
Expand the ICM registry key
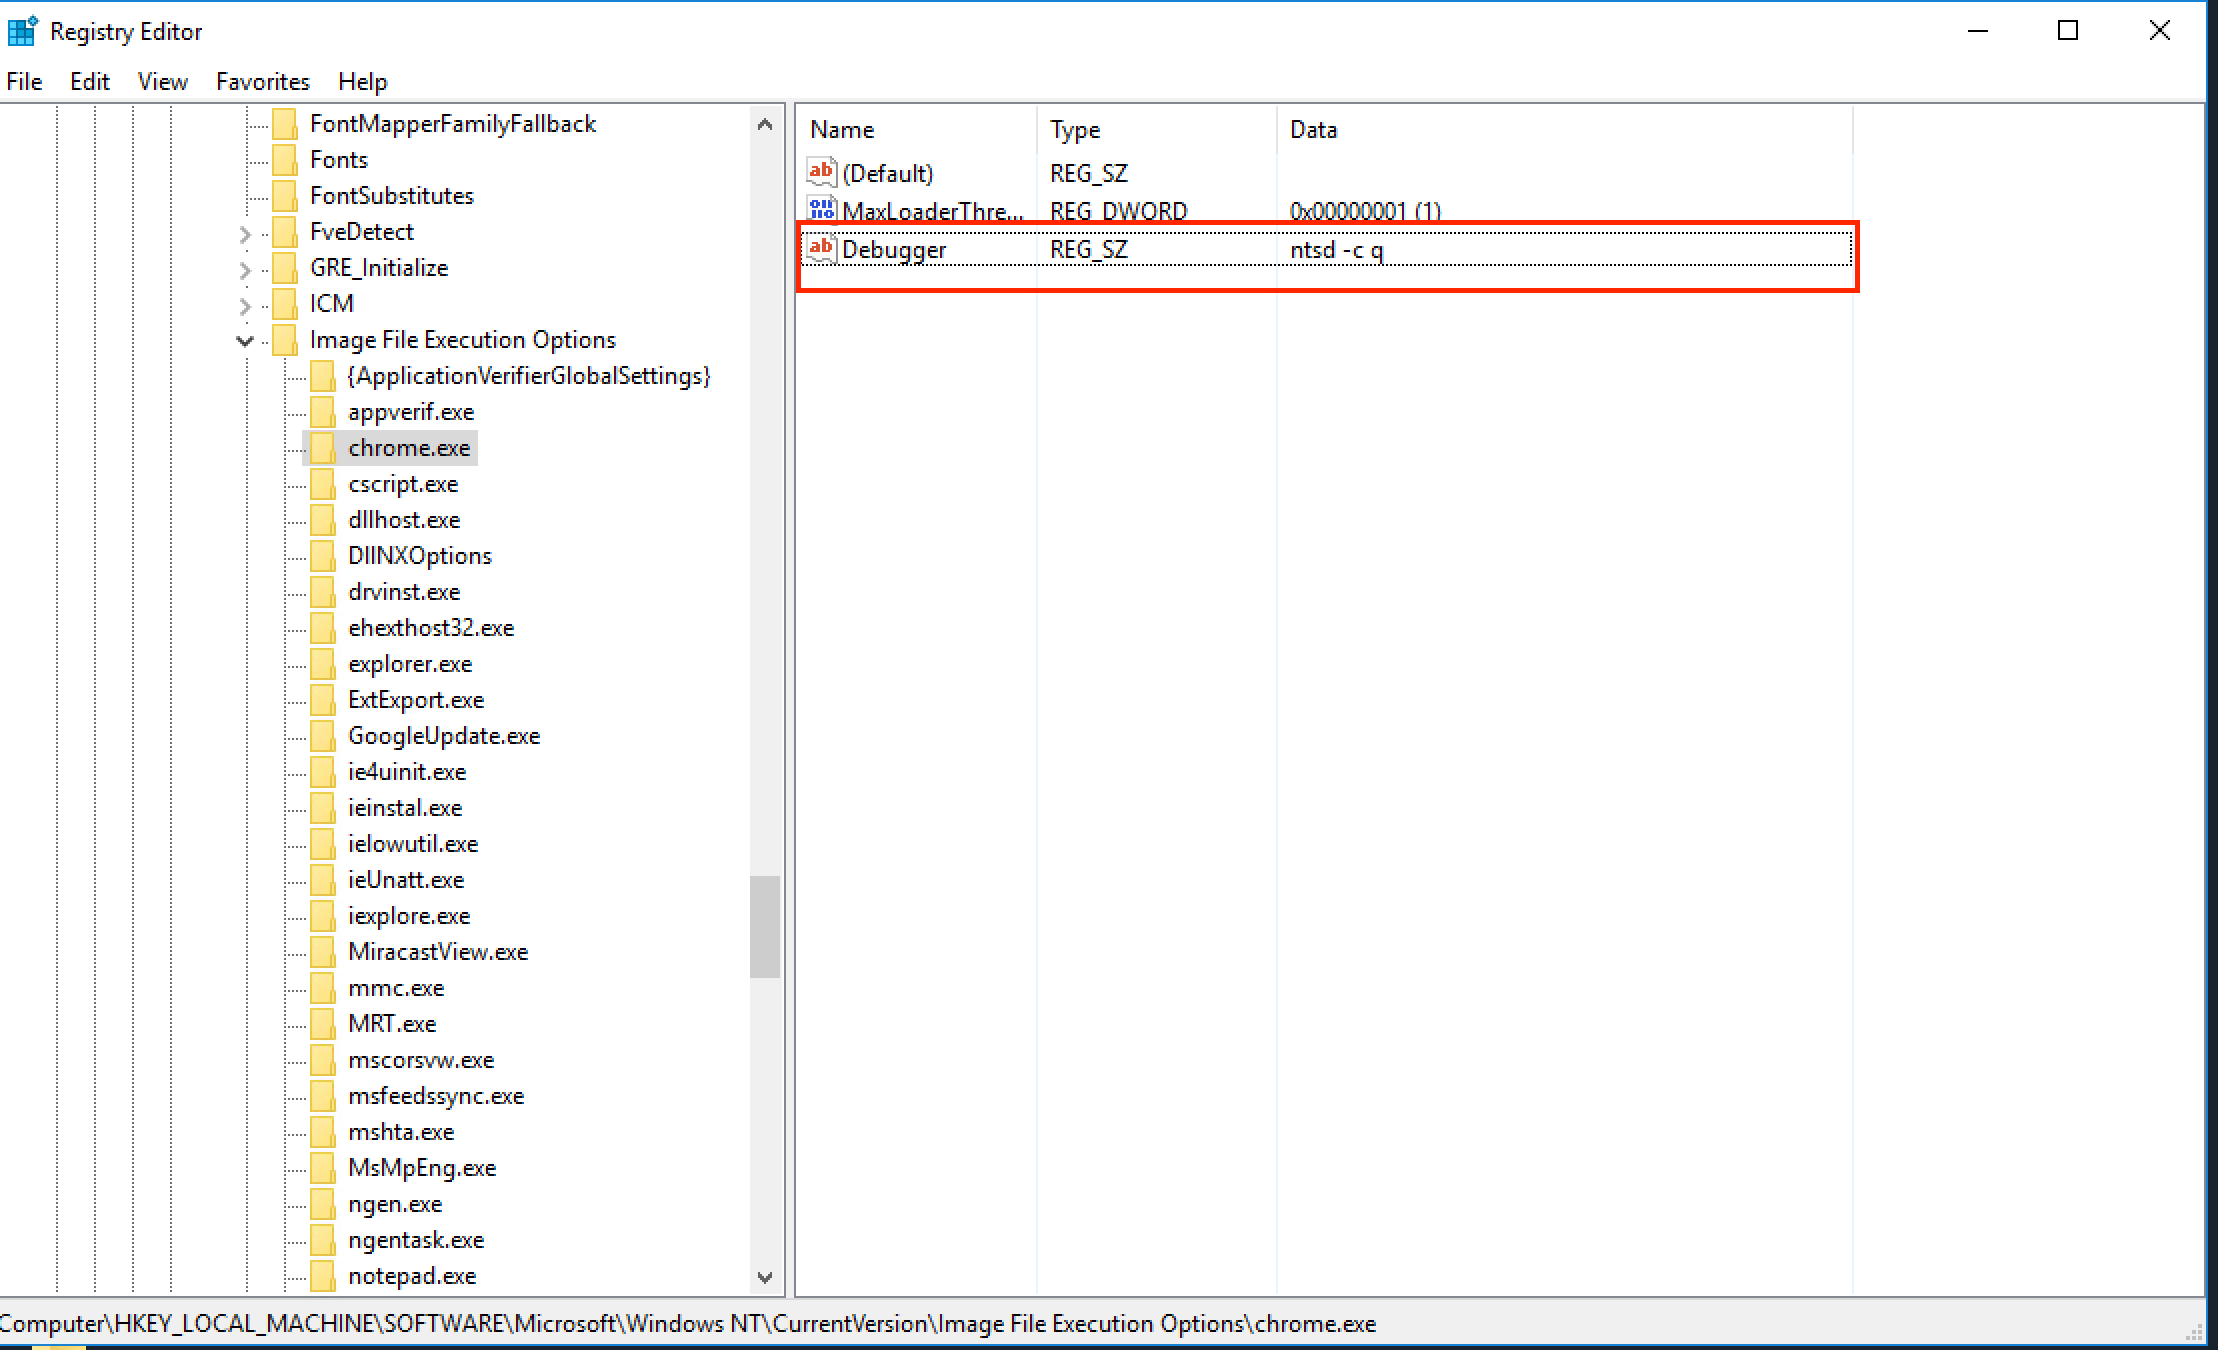coord(245,305)
